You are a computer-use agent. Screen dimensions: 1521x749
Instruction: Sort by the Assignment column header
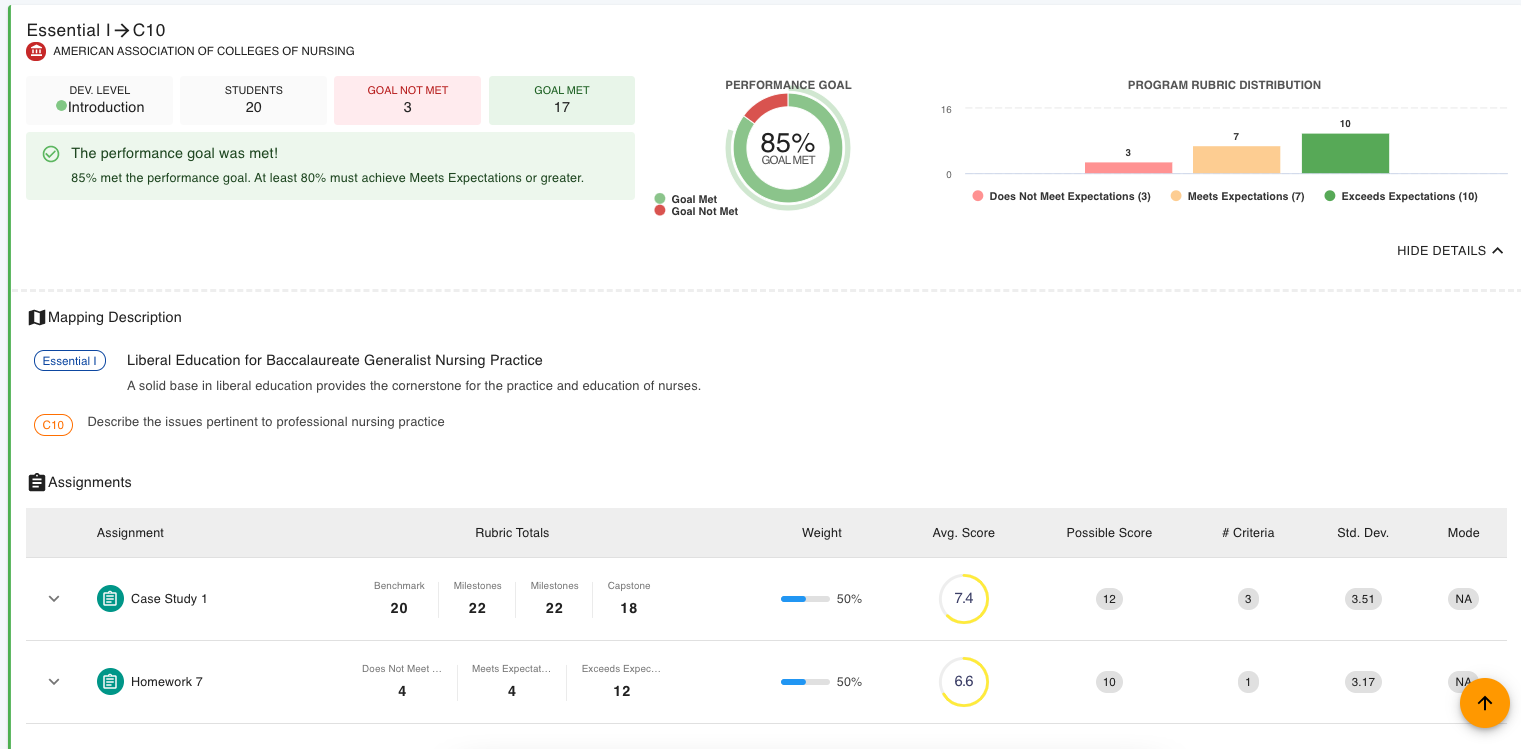click(130, 533)
